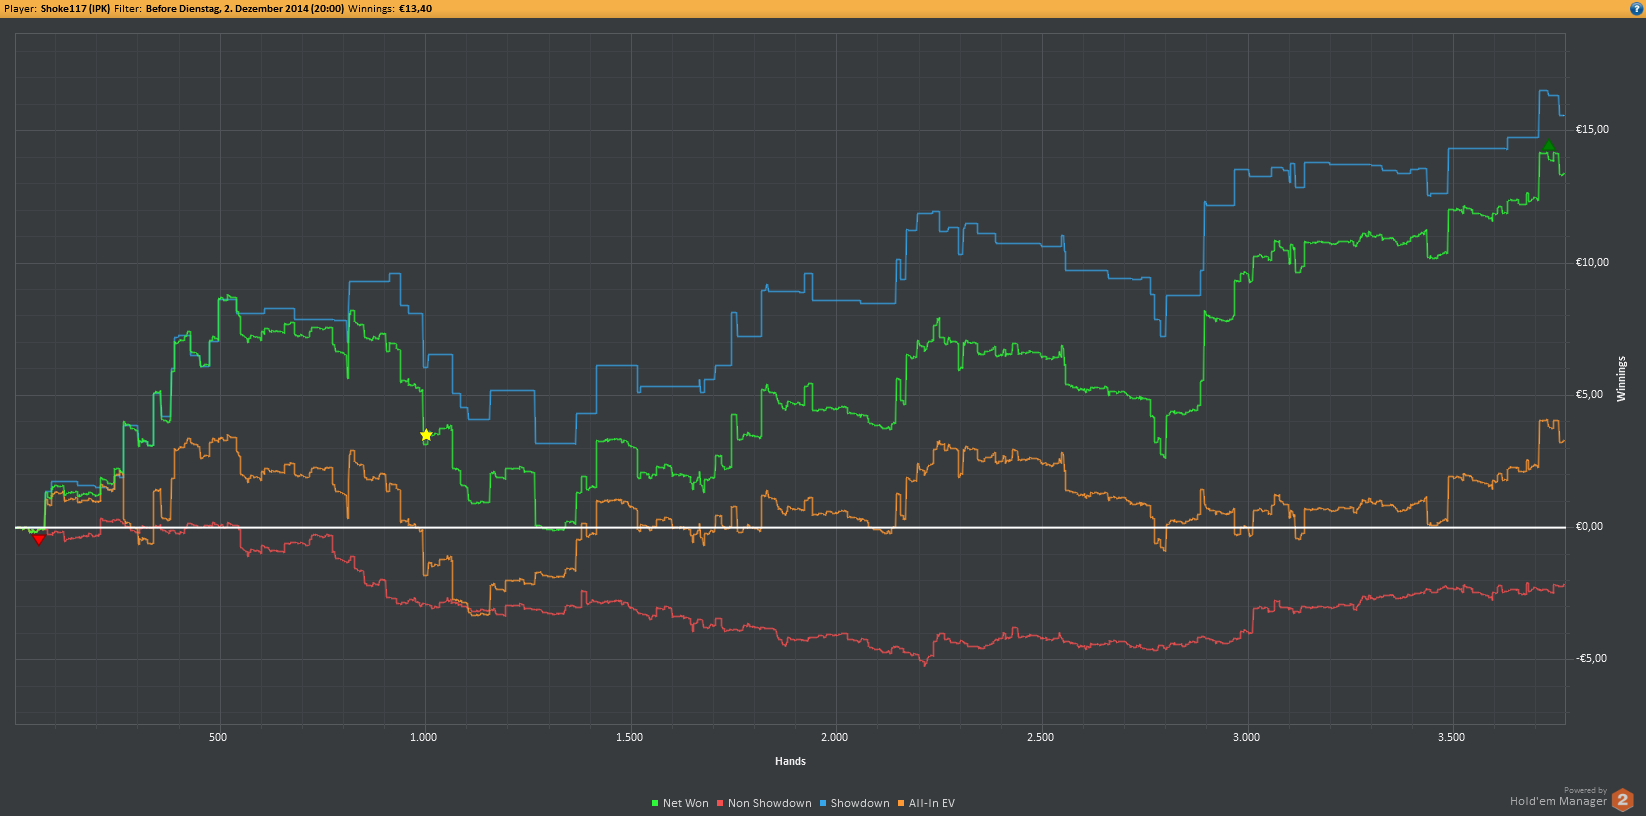The image size is (1646, 816).
Task: Select the yellow star marker on the graph
Action: coord(426,435)
